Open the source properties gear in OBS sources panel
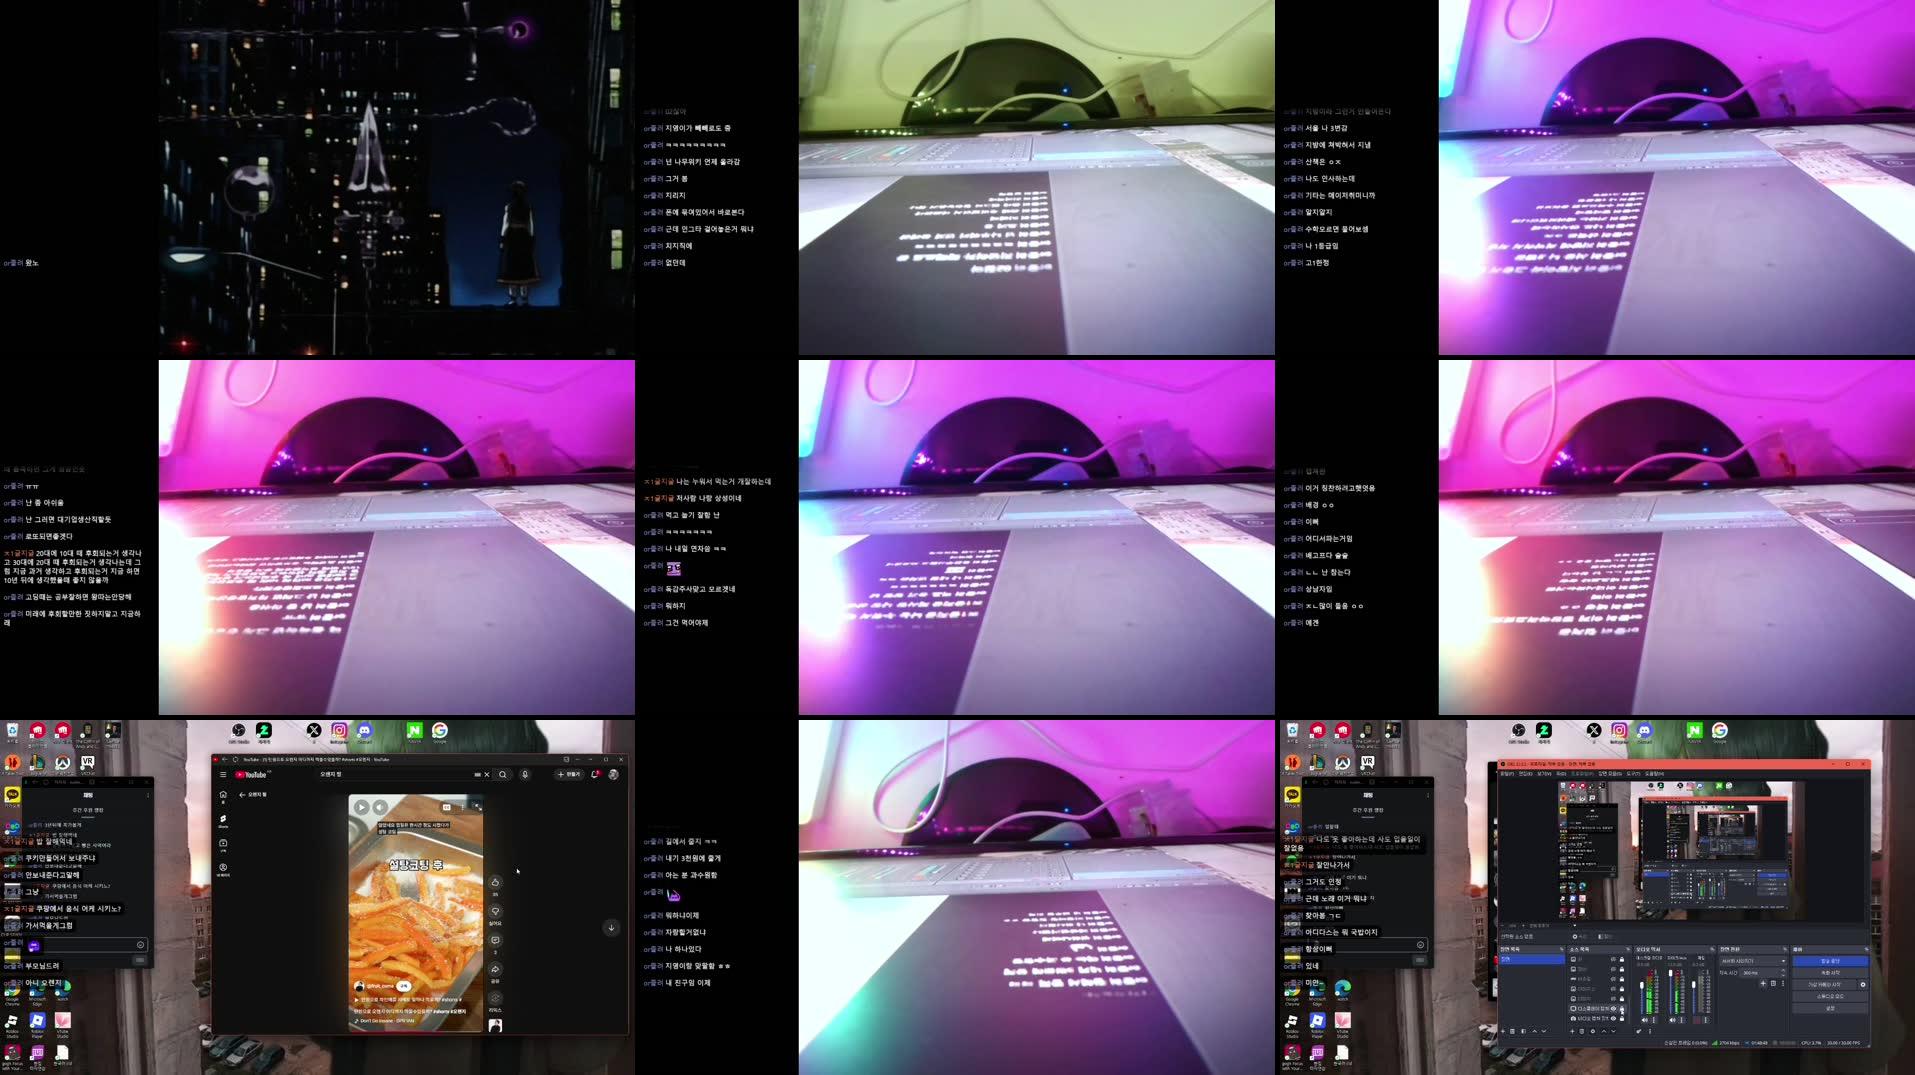The image size is (1915, 1075). [x=1592, y=1031]
